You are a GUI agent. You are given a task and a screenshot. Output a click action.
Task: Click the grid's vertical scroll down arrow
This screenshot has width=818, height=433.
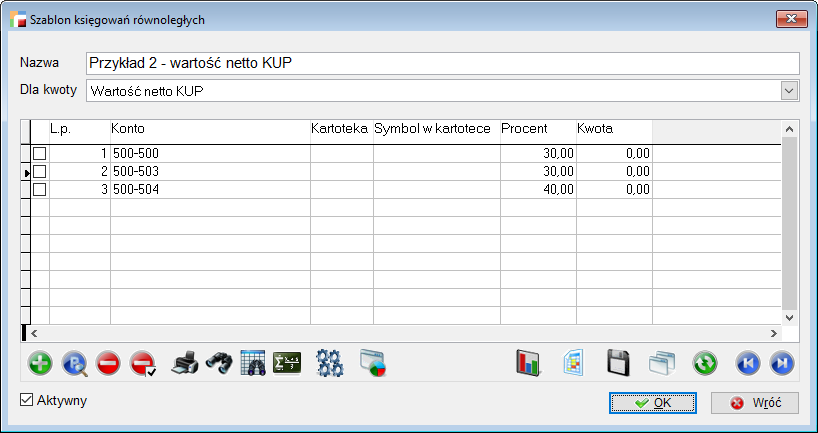[x=788, y=316]
